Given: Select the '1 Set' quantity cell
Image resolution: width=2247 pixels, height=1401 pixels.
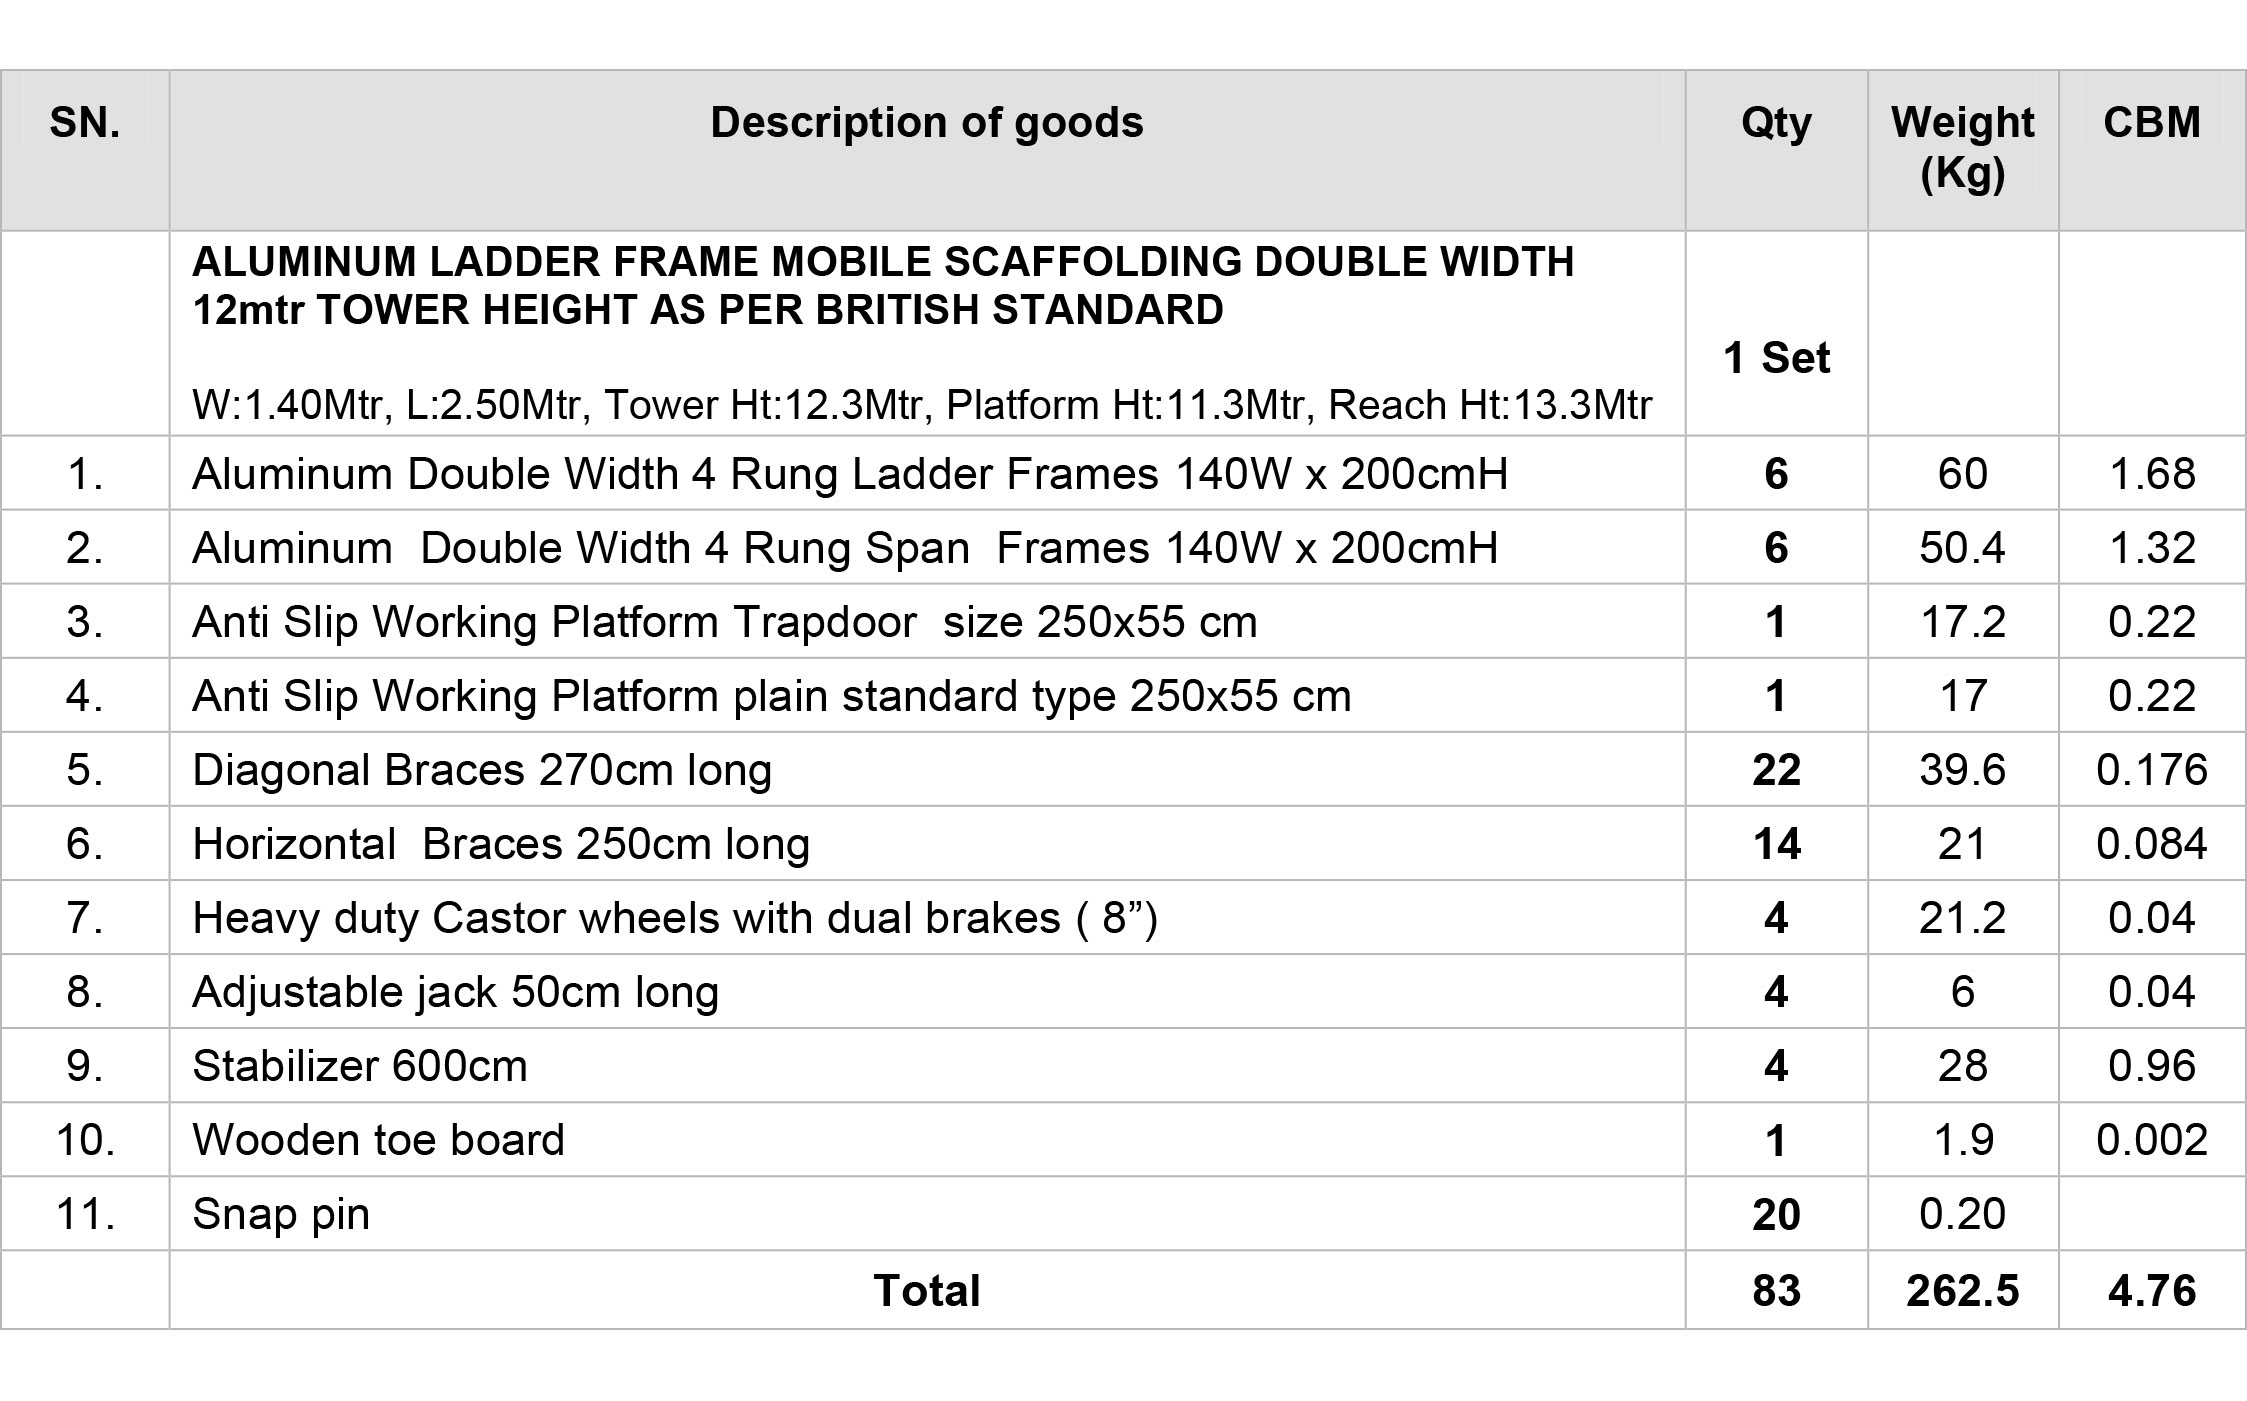Looking at the screenshot, I should click(1776, 357).
